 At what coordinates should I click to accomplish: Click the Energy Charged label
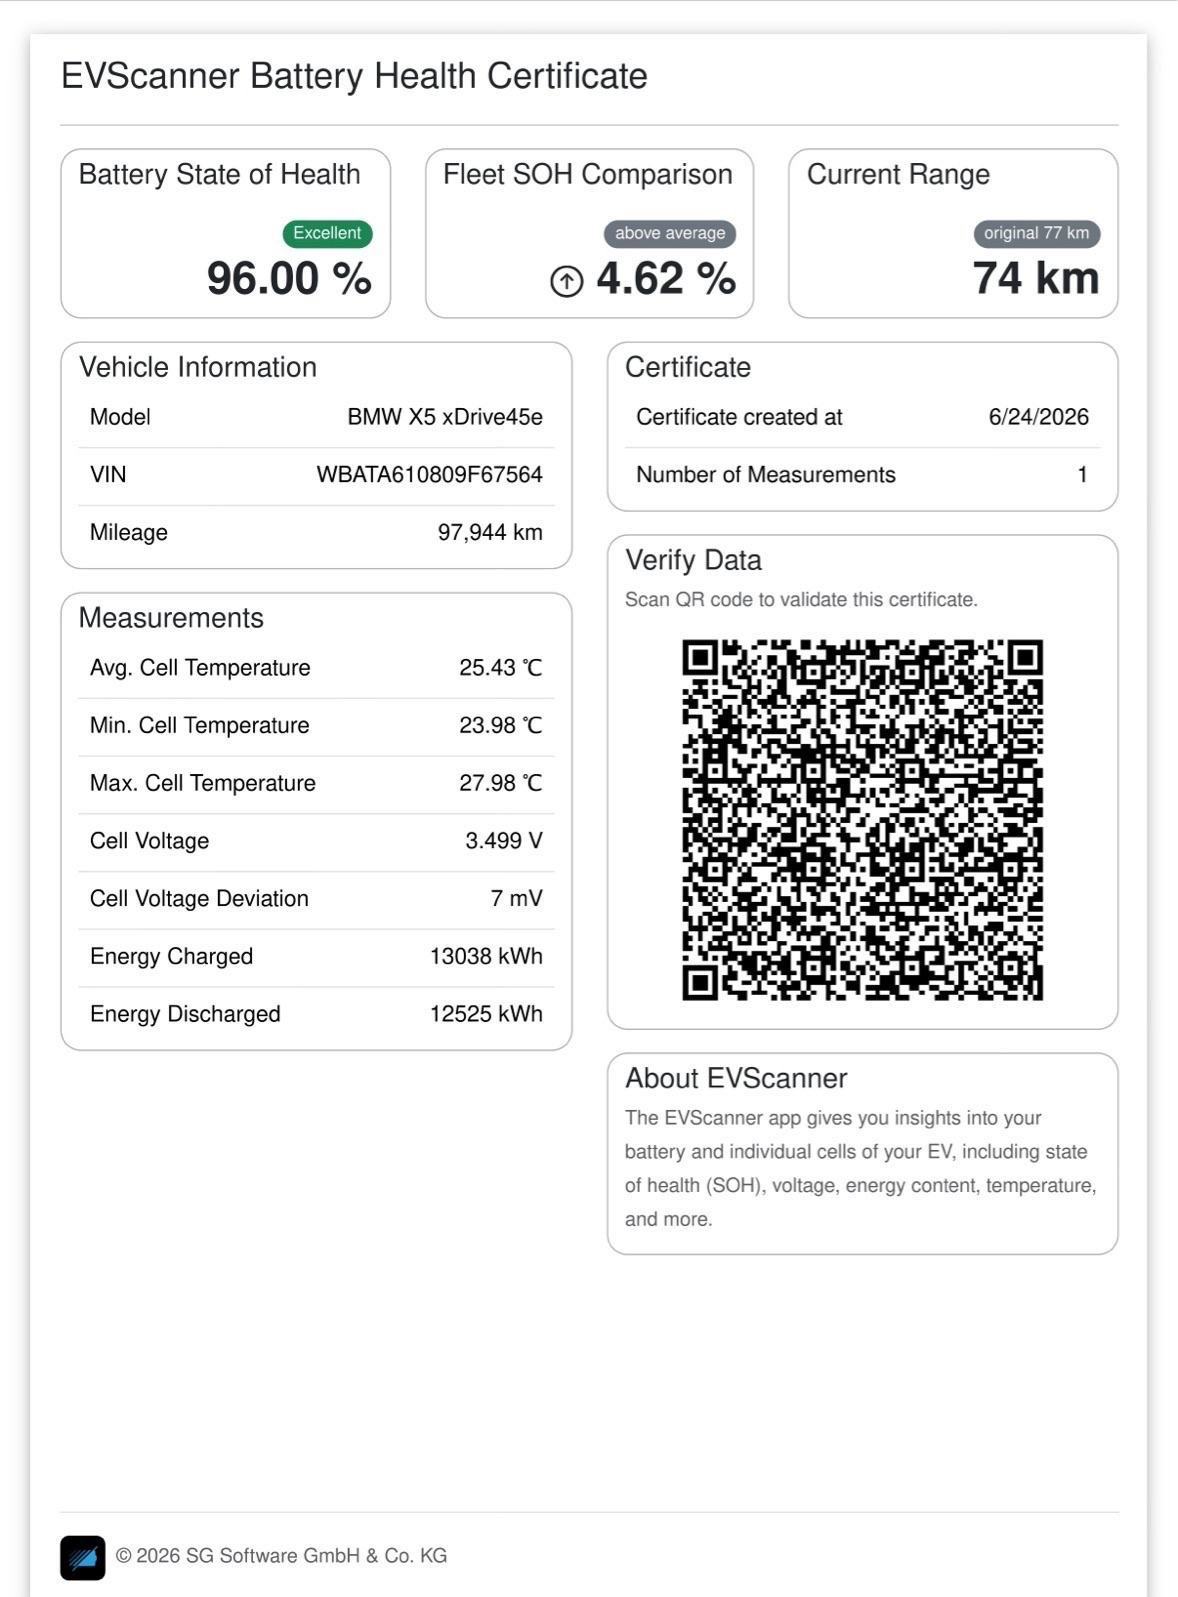pos(172,956)
